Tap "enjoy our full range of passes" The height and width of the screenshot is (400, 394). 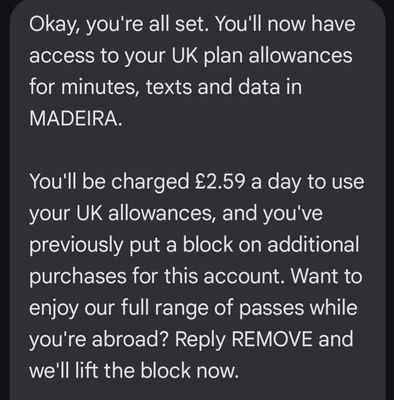167,308
